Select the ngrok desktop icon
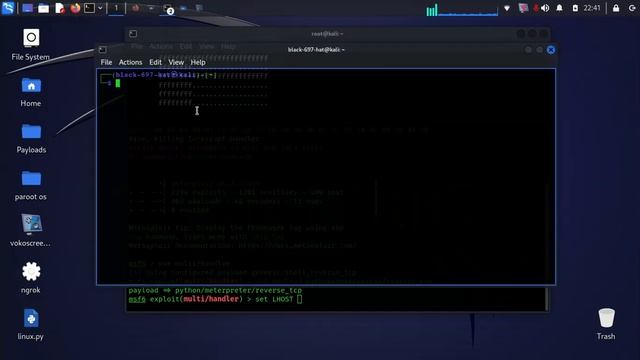 (x=31, y=278)
